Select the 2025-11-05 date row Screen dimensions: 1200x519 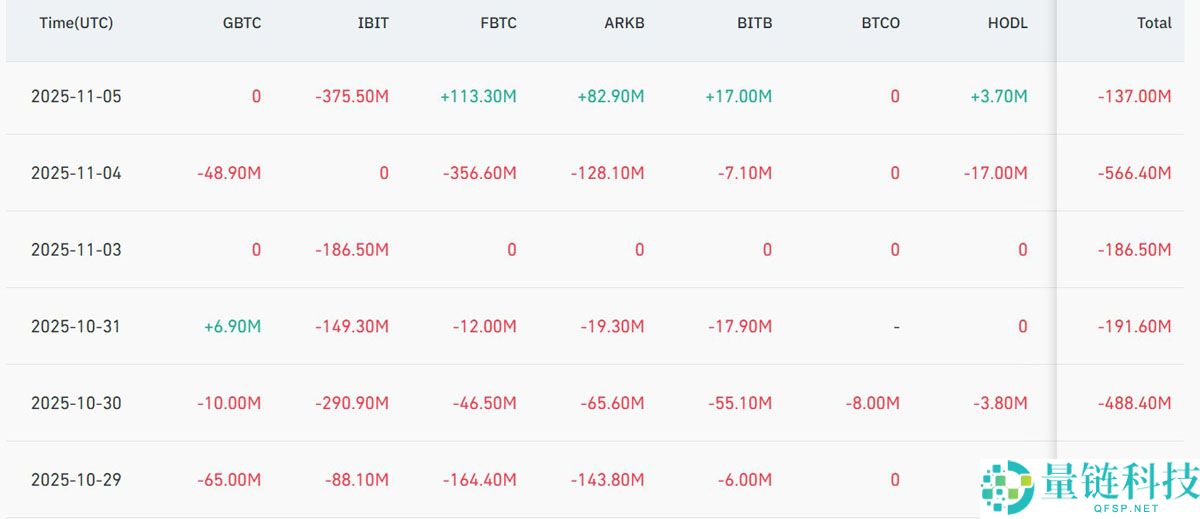[x=76, y=97]
